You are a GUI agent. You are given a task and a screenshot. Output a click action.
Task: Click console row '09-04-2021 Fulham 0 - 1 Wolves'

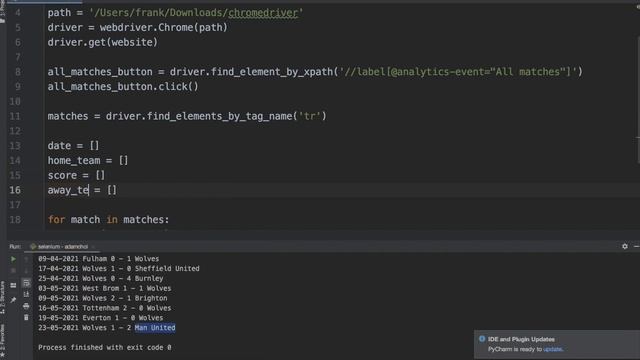tap(99, 259)
